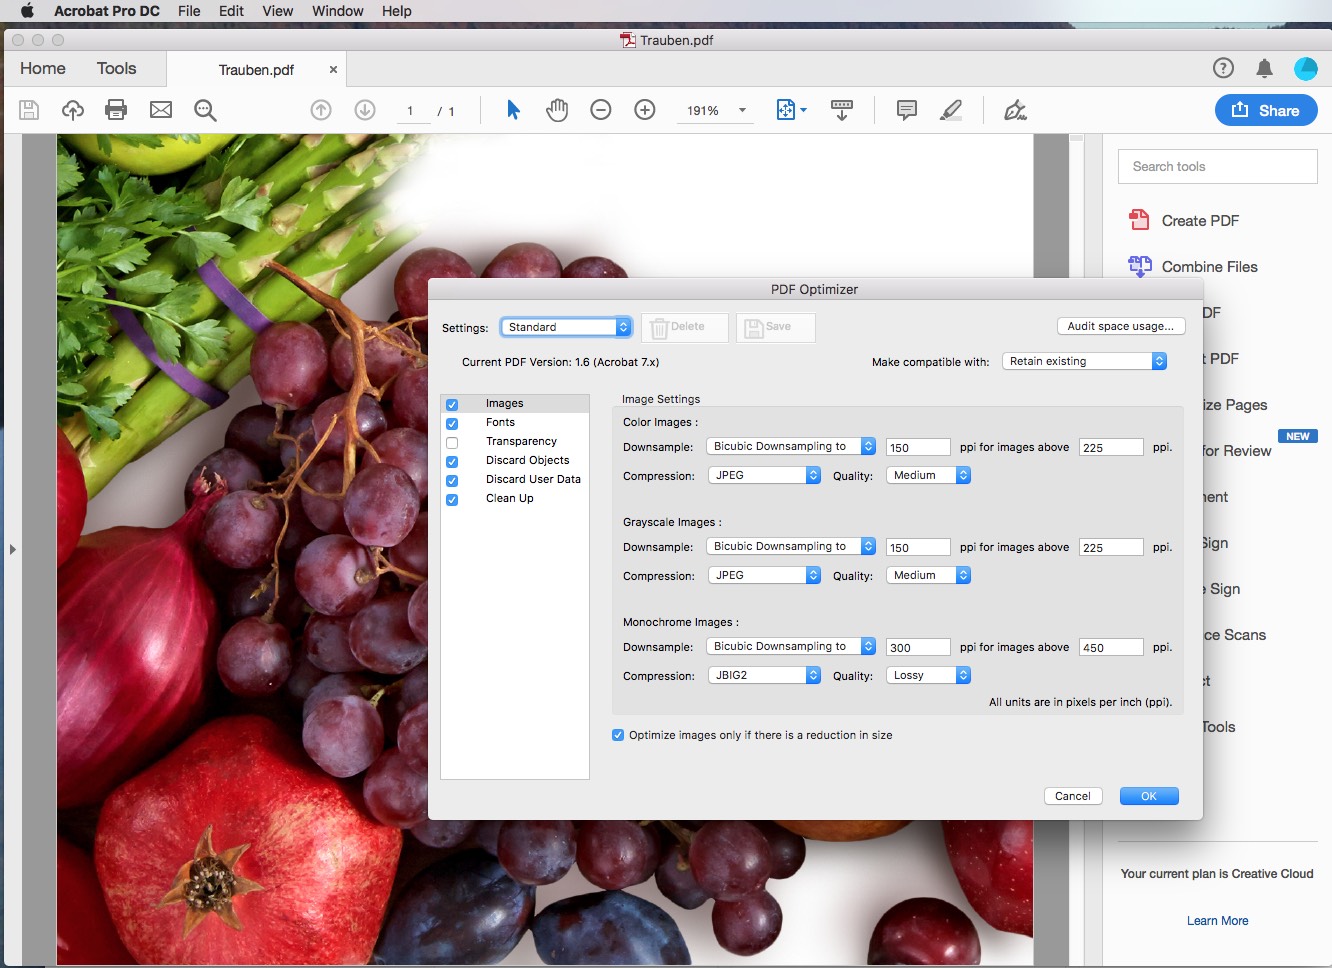Switch to the Tools tab
Viewport: 1332px width, 968px height.
[x=117, y=68]
